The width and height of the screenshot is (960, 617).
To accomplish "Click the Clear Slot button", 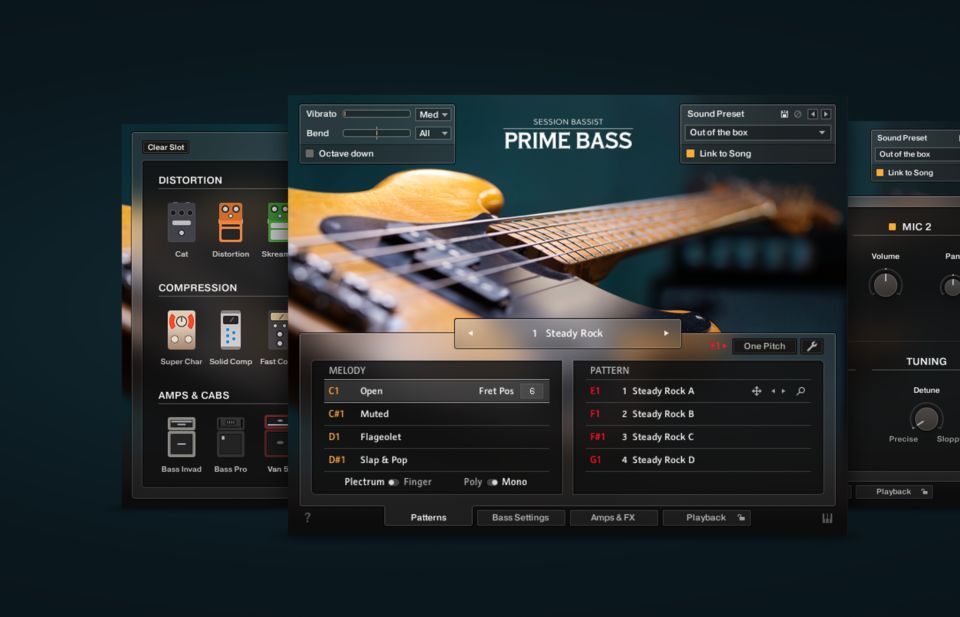I will (165, 146).
